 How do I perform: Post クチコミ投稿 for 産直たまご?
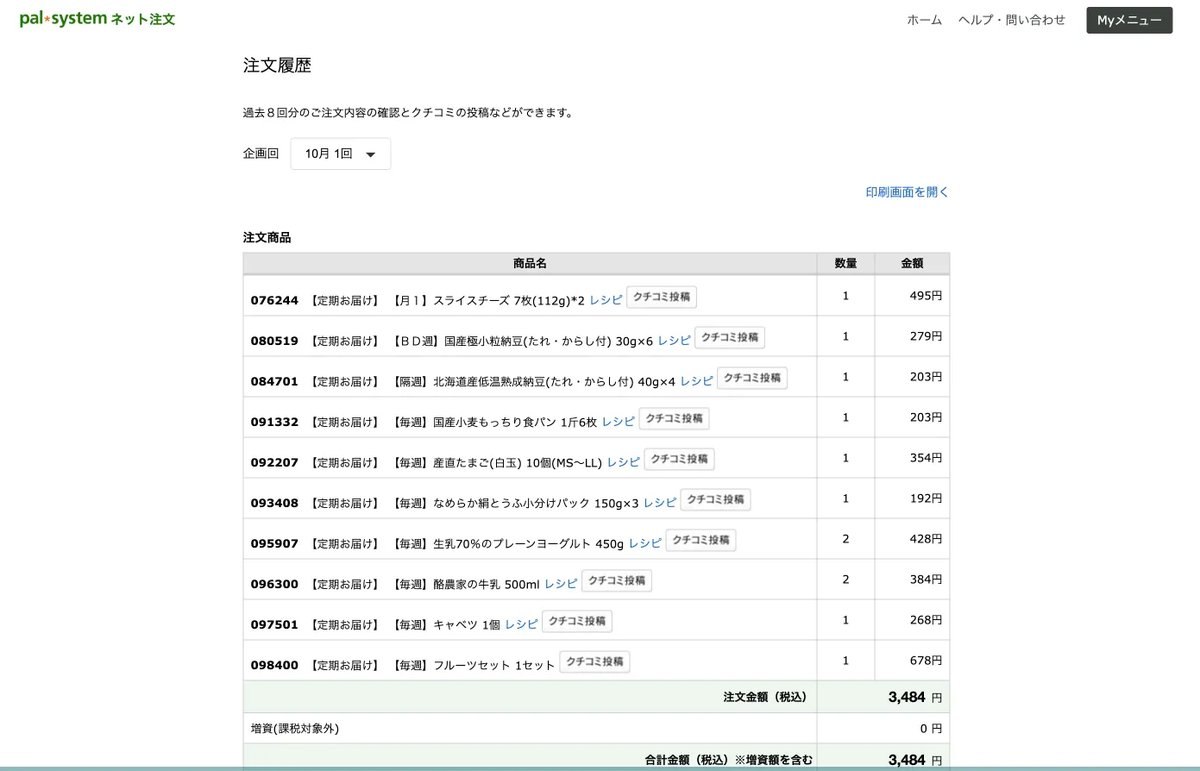tap(679, 459)
